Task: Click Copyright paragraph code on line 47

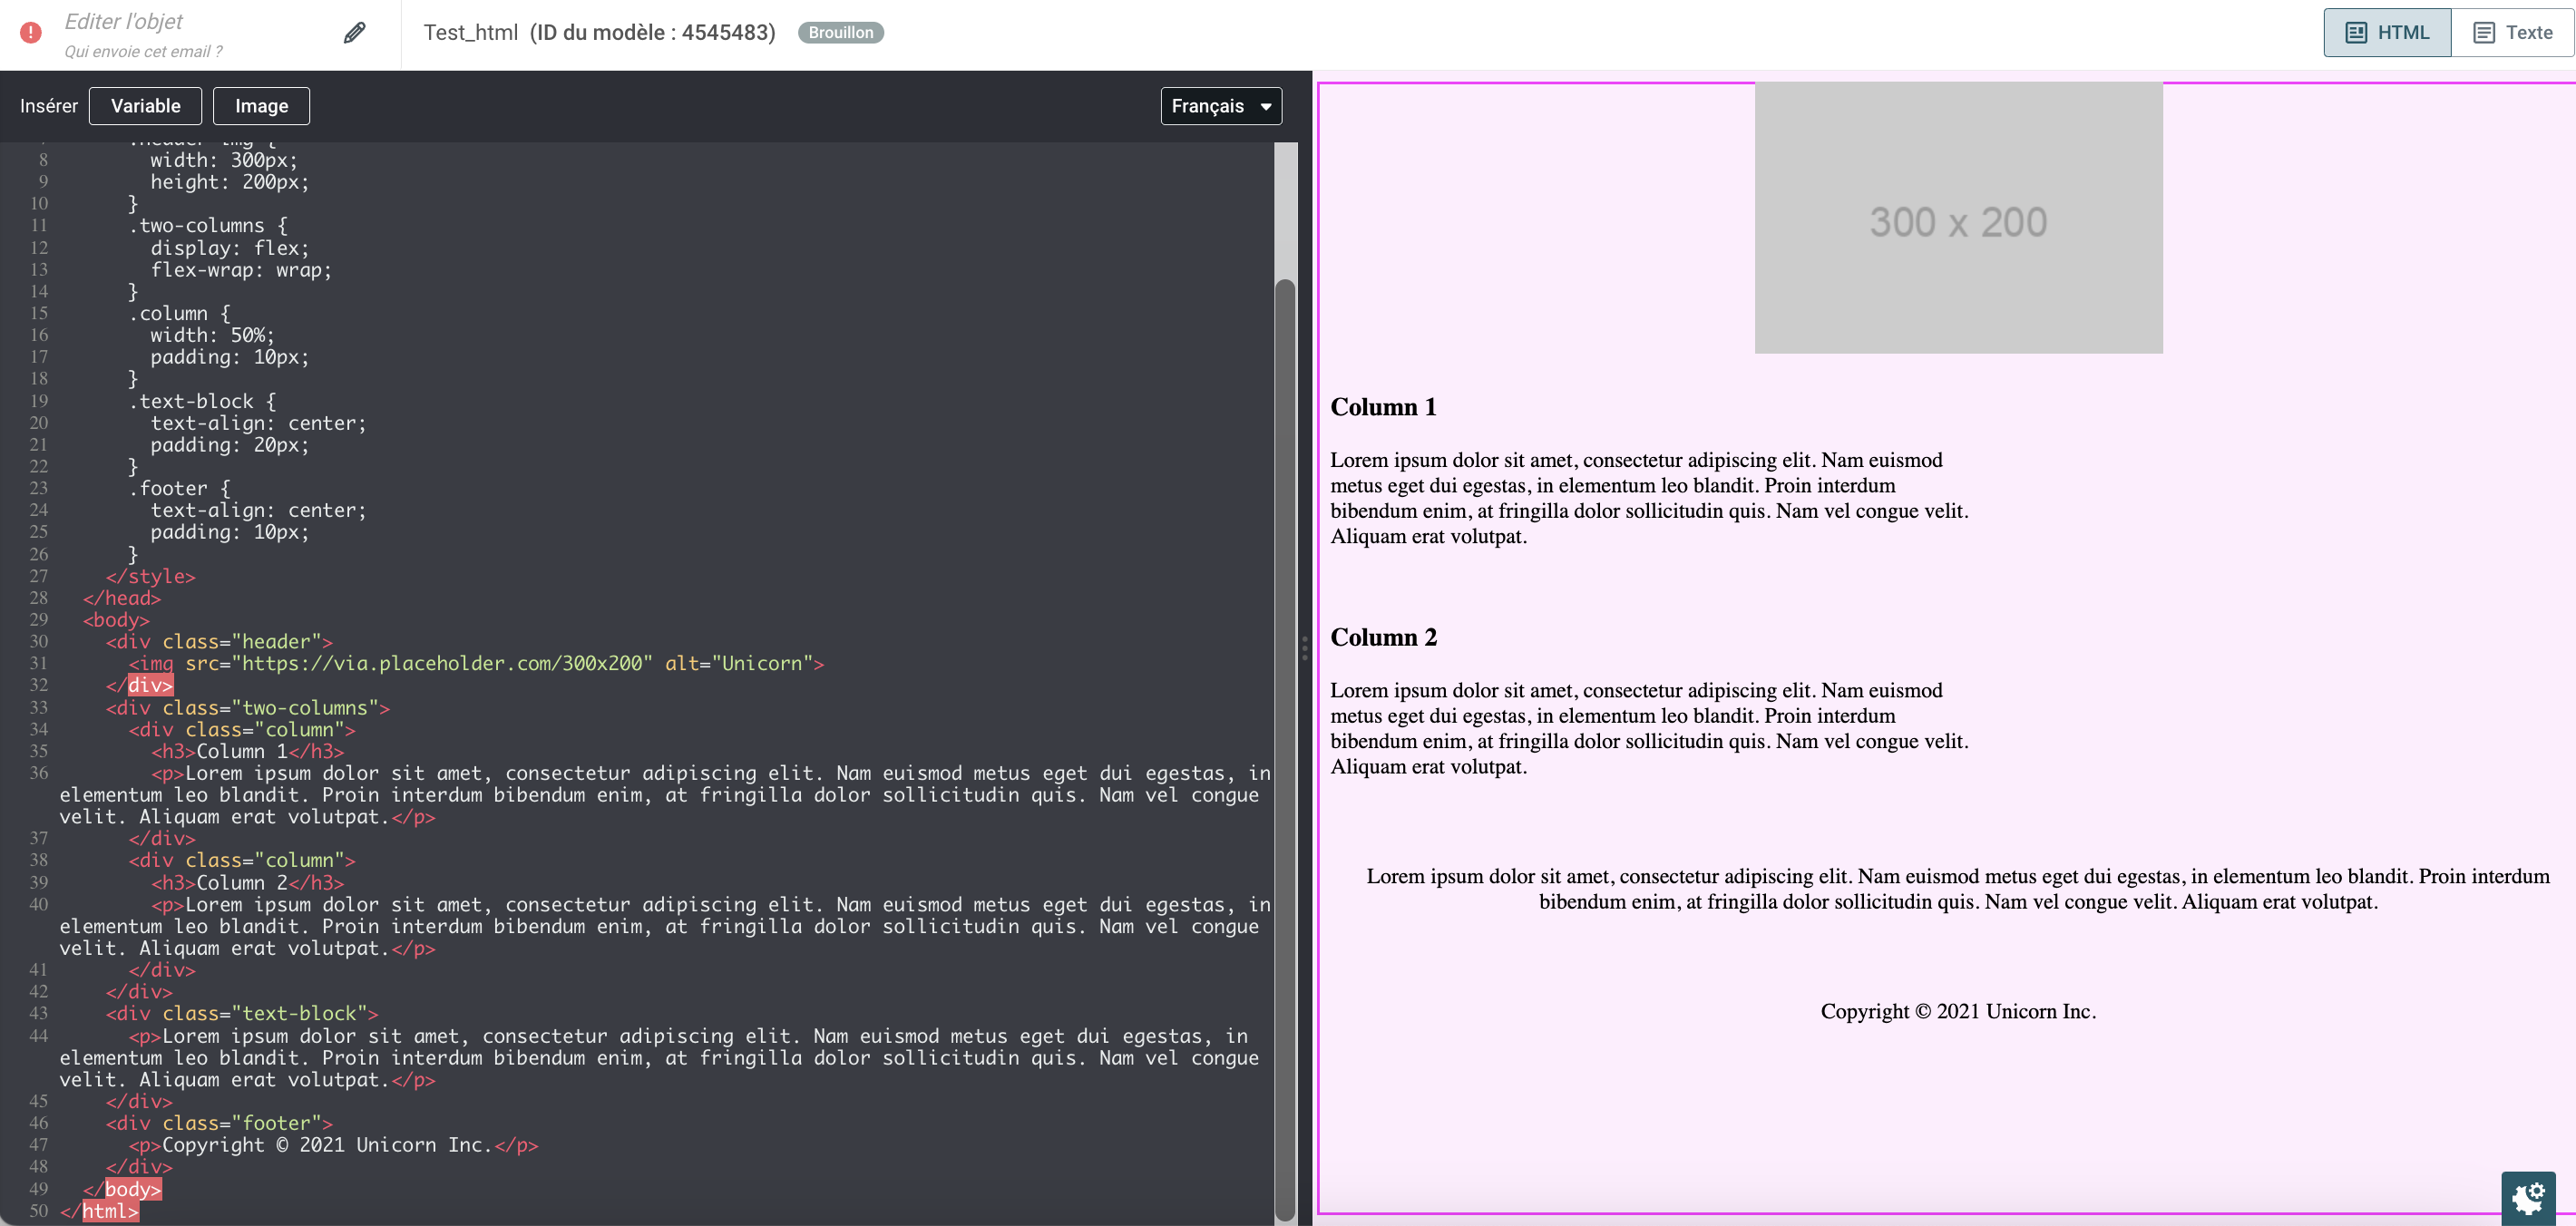Action: pos(334,1145)
